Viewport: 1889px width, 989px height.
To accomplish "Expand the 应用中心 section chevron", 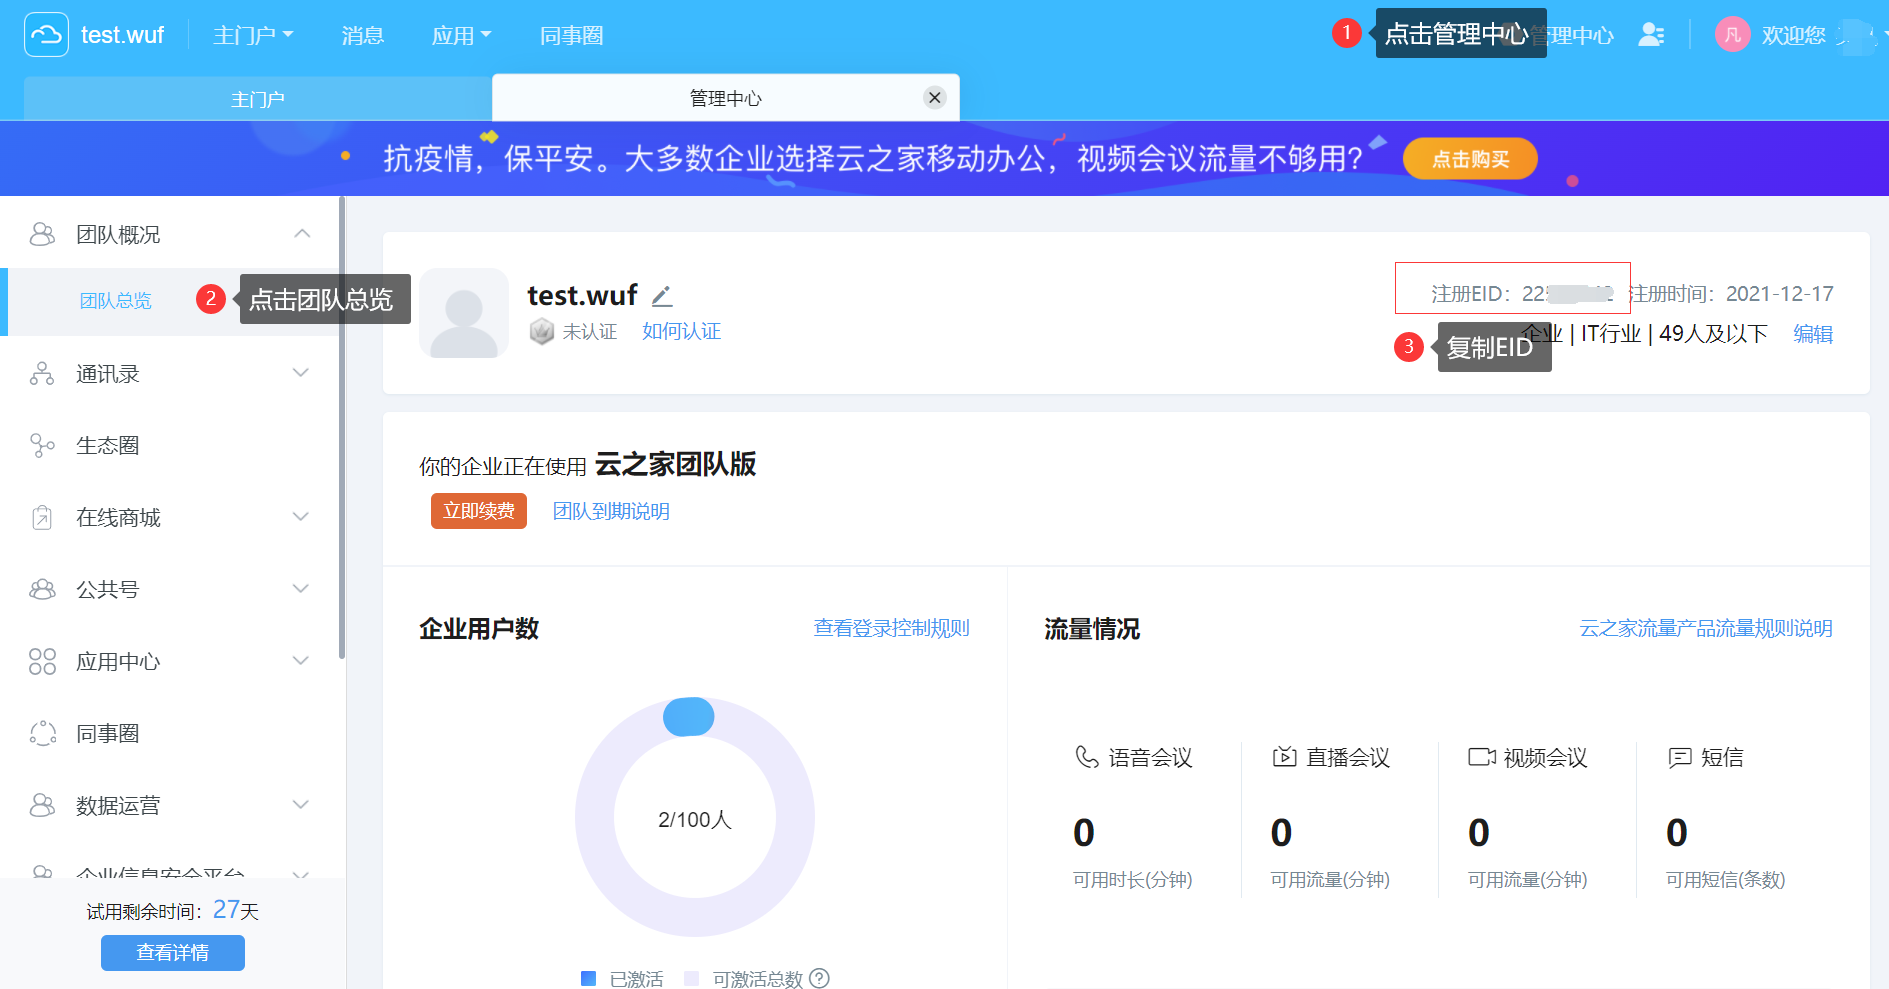I will tap(301, 661).
